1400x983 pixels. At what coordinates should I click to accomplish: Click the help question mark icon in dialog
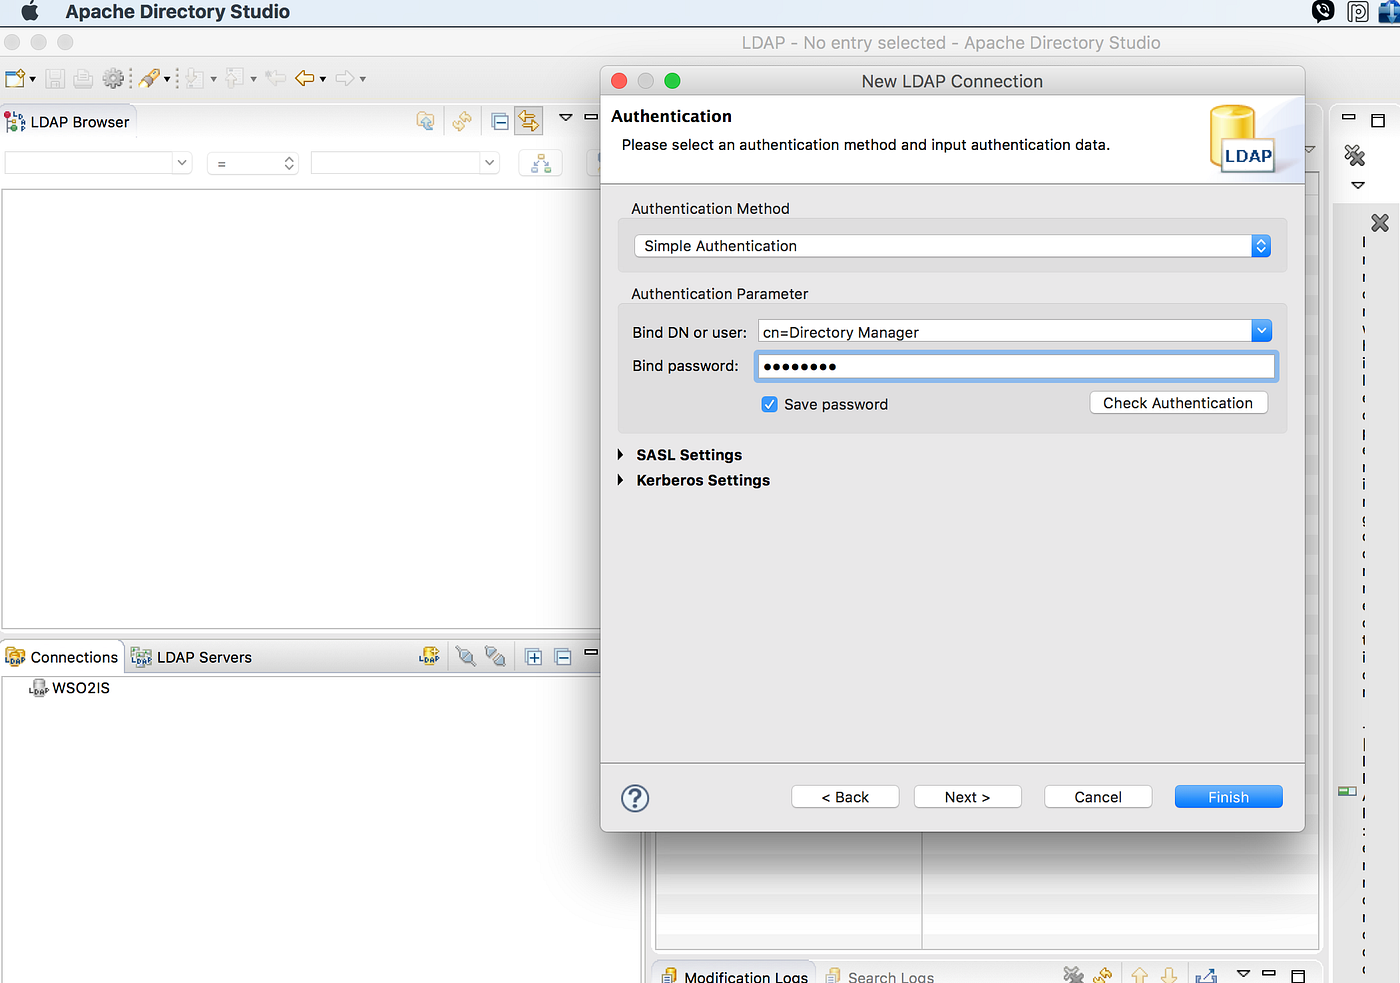635,798
